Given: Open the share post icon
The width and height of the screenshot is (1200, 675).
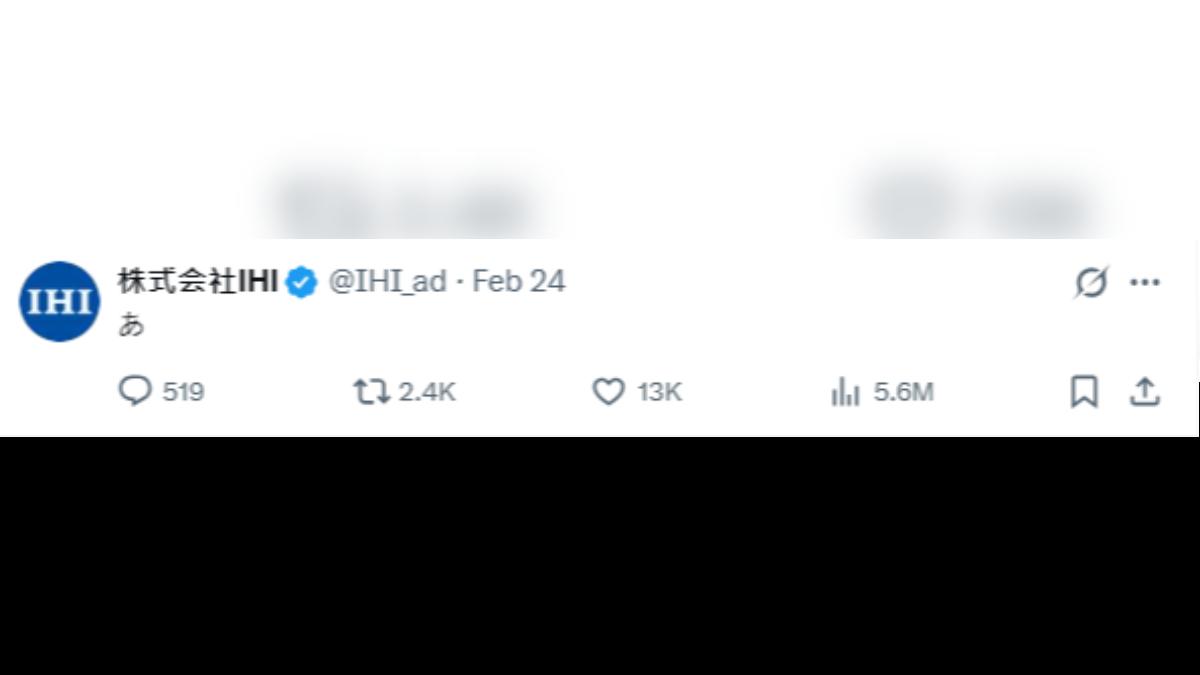Looking at the screenshot, I should coord(1144,391).
